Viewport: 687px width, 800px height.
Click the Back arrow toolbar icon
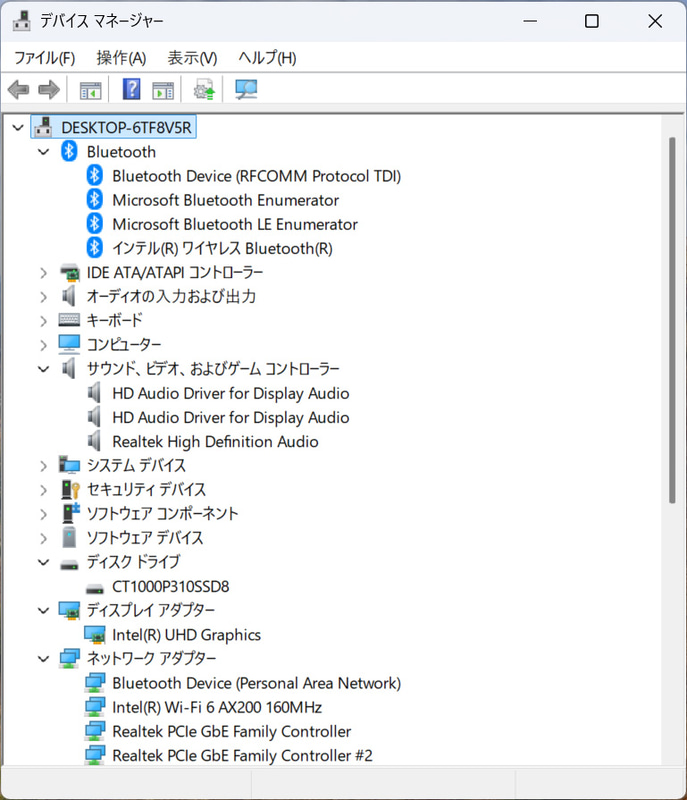click(19, 90)
